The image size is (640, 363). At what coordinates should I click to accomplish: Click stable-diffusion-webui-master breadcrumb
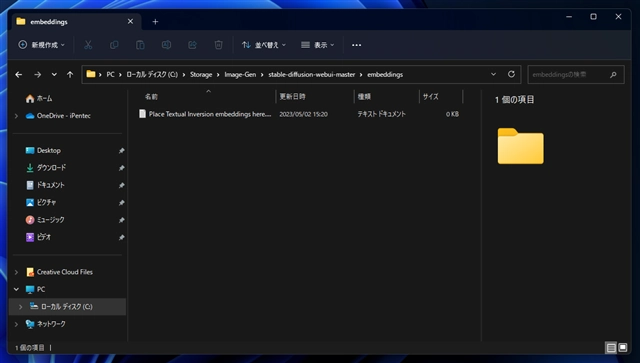[x=311, y=74]
